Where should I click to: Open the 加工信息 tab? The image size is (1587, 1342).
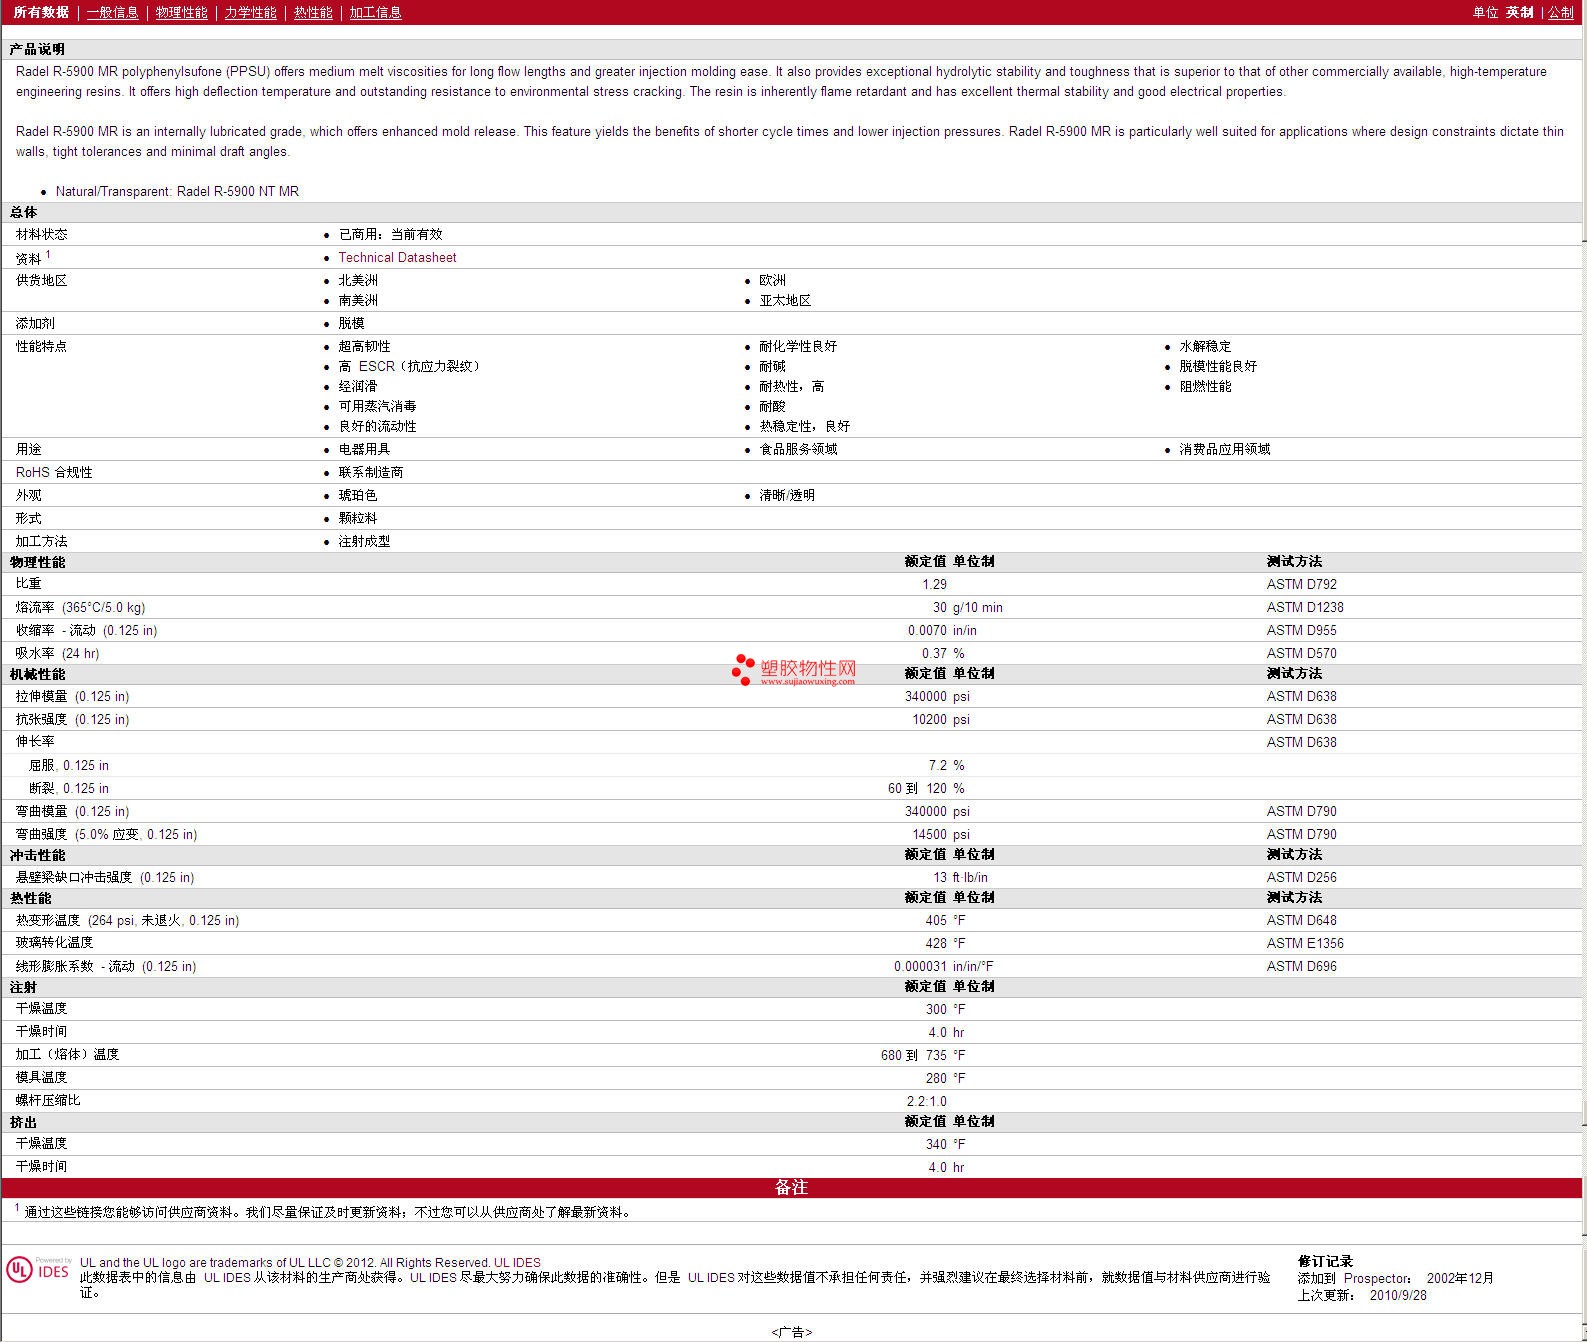375,12
